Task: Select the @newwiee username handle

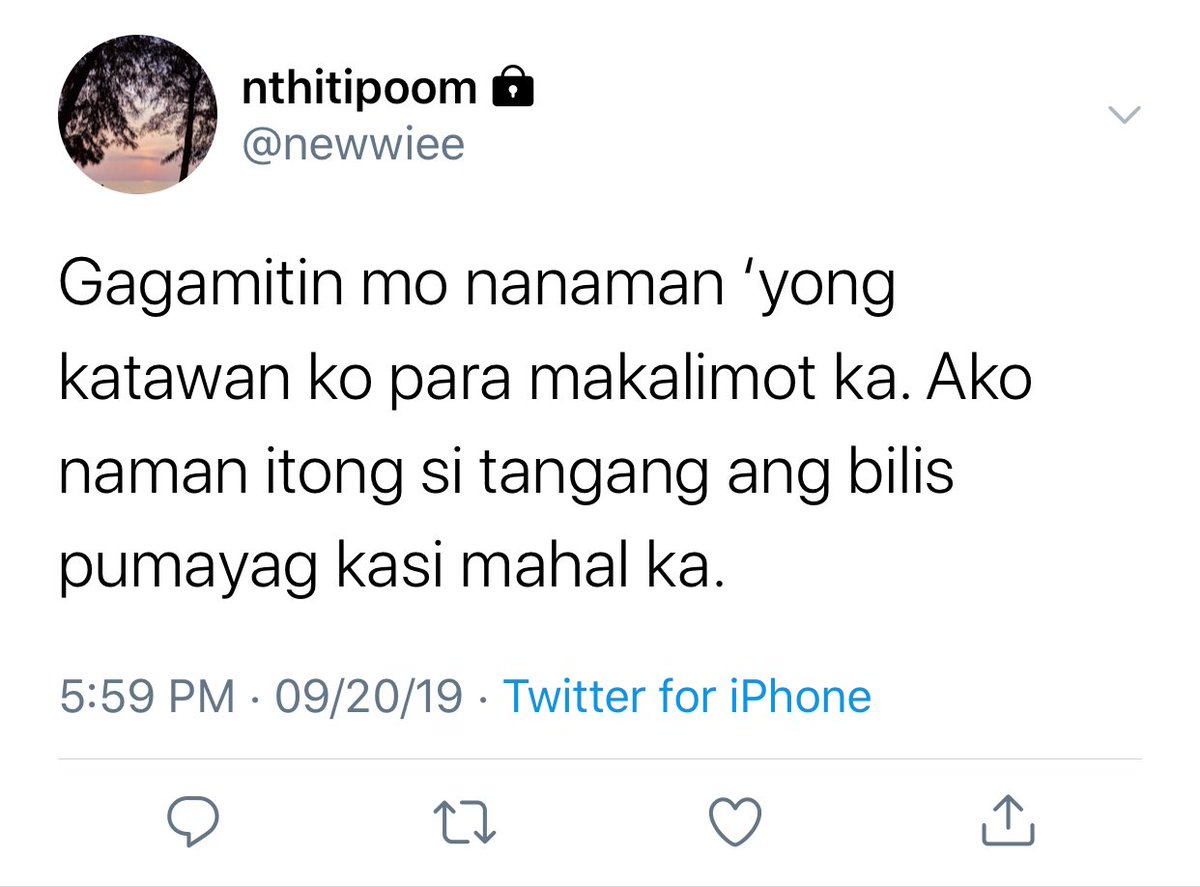Action: pyautogui.click(x=354, y=145)
